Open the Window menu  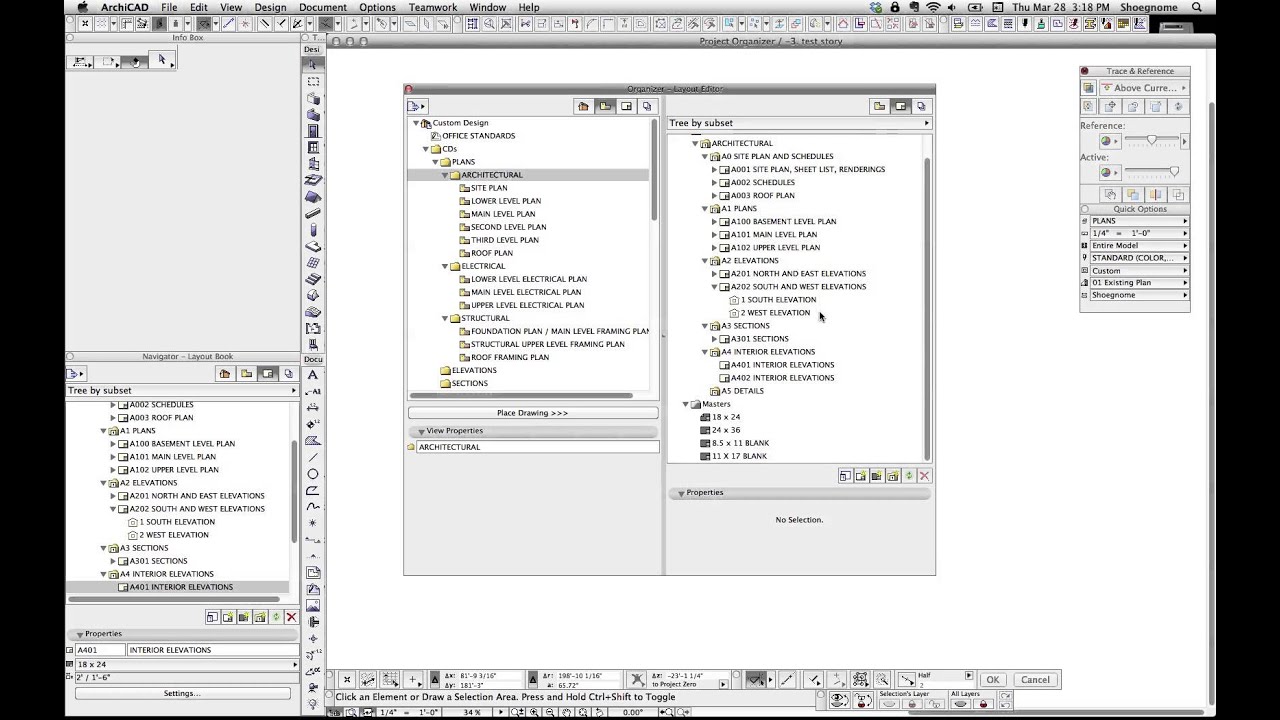click(487, 7)
